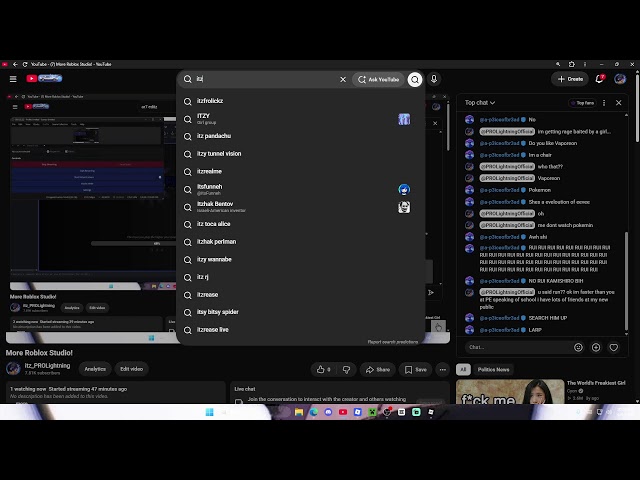The height and width of the screenshot is (480, 640).
Task: Select suggestion 'ITZY' girl group
Action: tap(301, 119)
